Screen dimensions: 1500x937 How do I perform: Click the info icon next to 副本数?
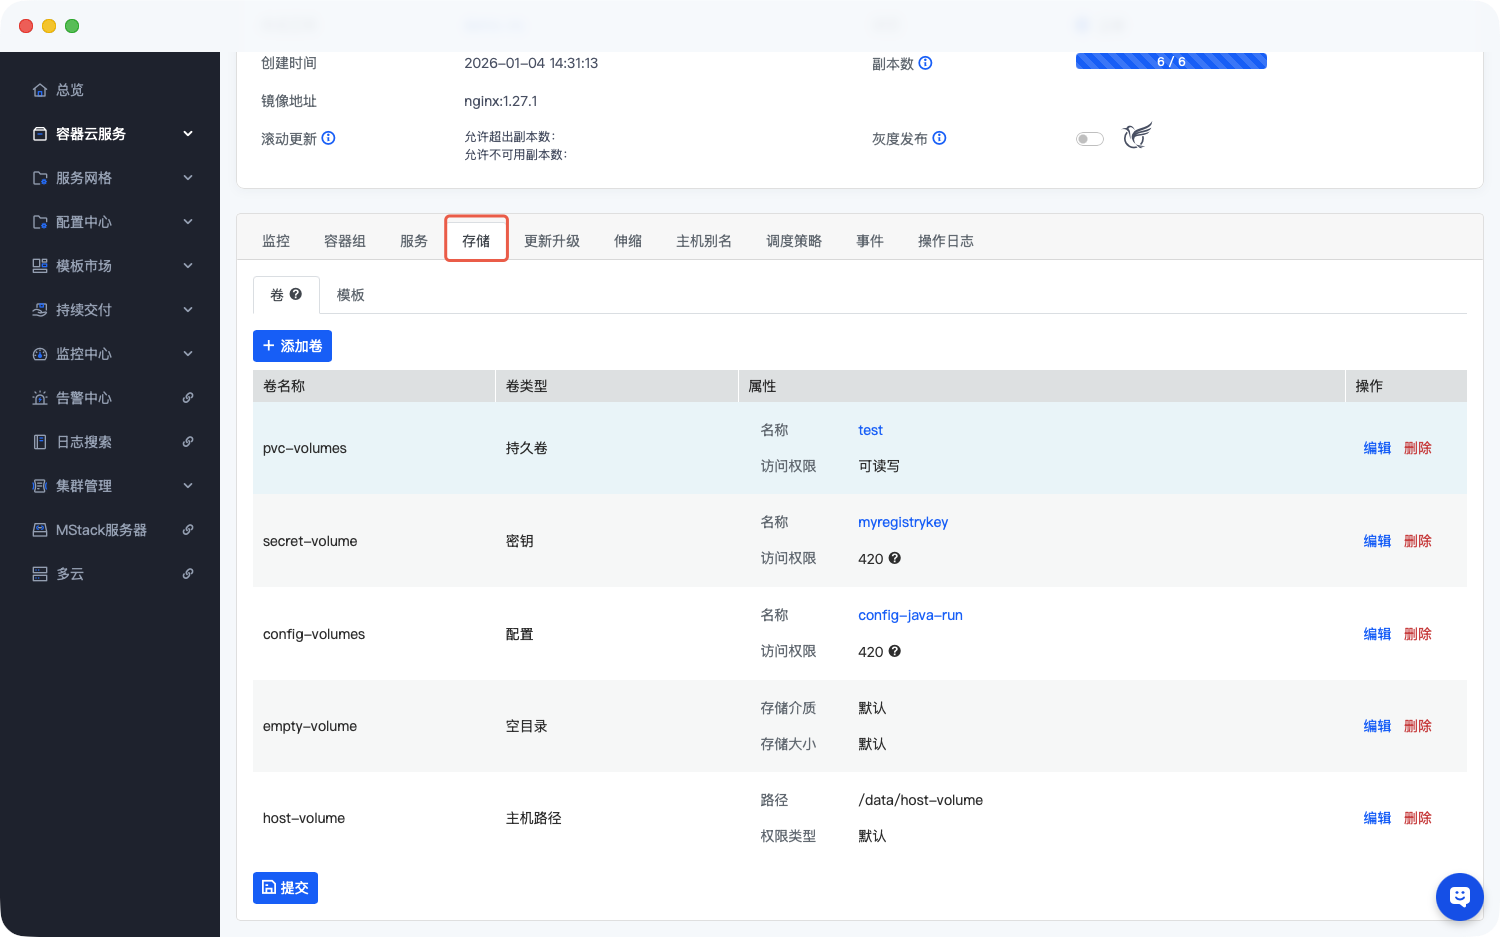click(925, 63)
